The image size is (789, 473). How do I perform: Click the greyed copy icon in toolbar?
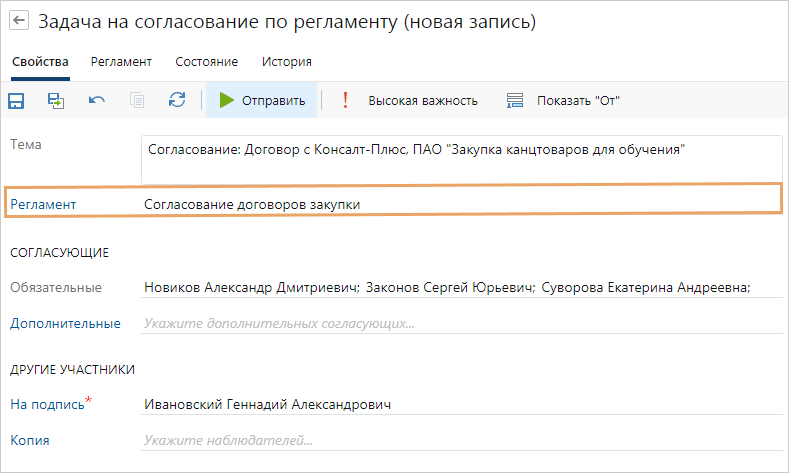[x=137, y=100]
